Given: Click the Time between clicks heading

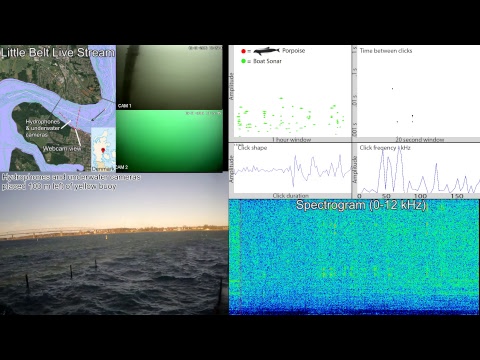Looking at the screenshot, I should click(x=386, y=51).
